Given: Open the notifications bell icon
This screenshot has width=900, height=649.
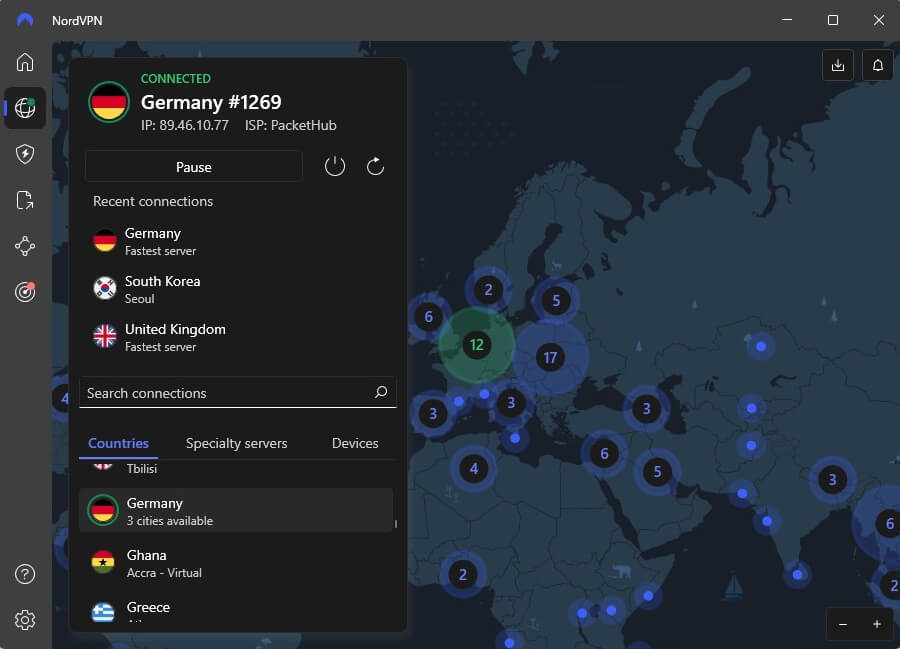Looking at the screenshot, I should click(x=878, y=65).
